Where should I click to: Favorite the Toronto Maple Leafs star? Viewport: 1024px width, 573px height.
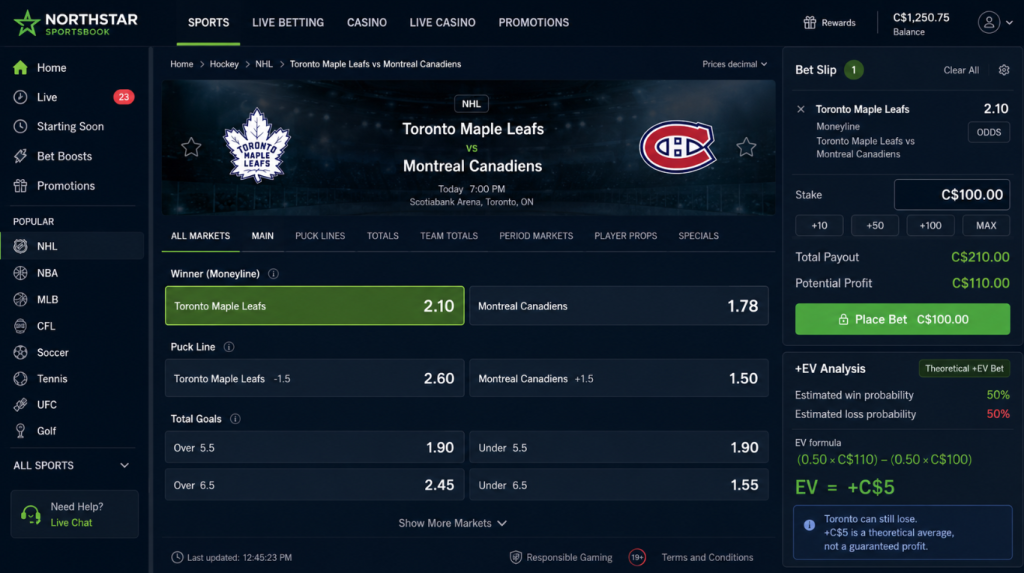click(191, 147)
